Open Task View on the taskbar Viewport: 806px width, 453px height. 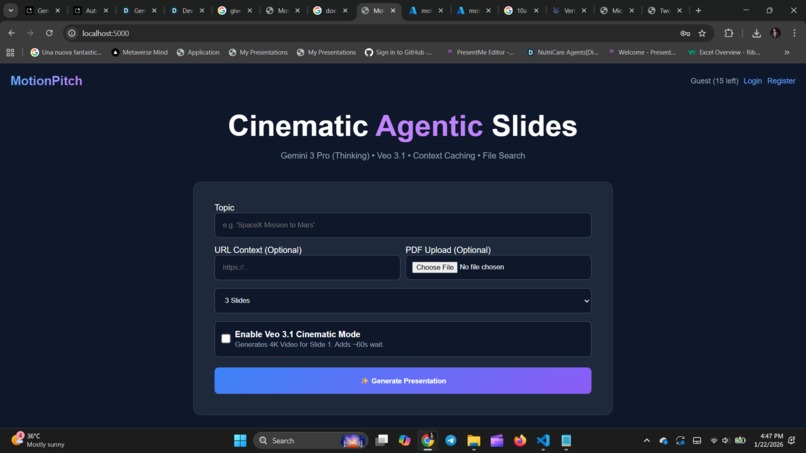pos(381,441)
